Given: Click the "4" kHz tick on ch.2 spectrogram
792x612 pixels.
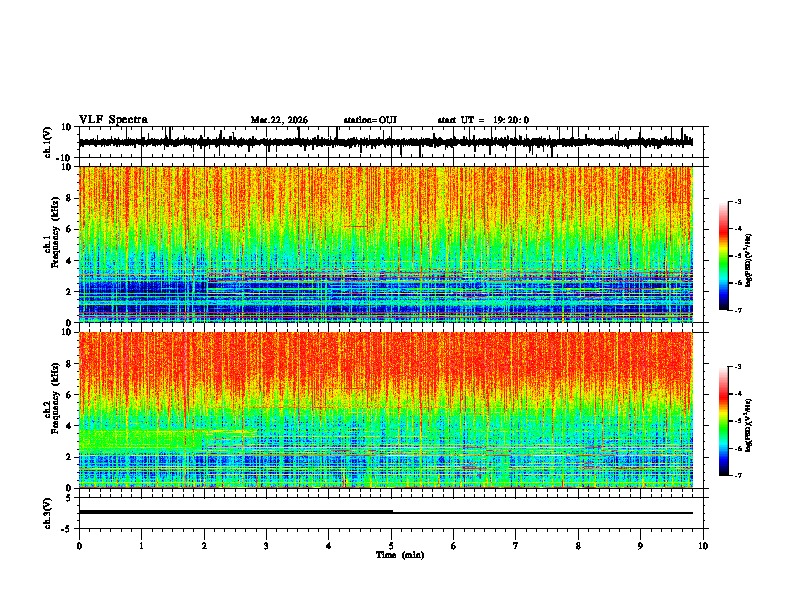Looking at the screenshot, I should click(x=70, y=426).
